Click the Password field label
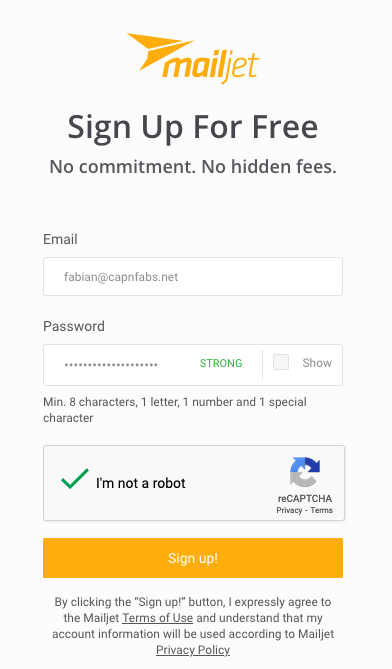The width and height of the screenshot is (392, 669). pos(74,326)
